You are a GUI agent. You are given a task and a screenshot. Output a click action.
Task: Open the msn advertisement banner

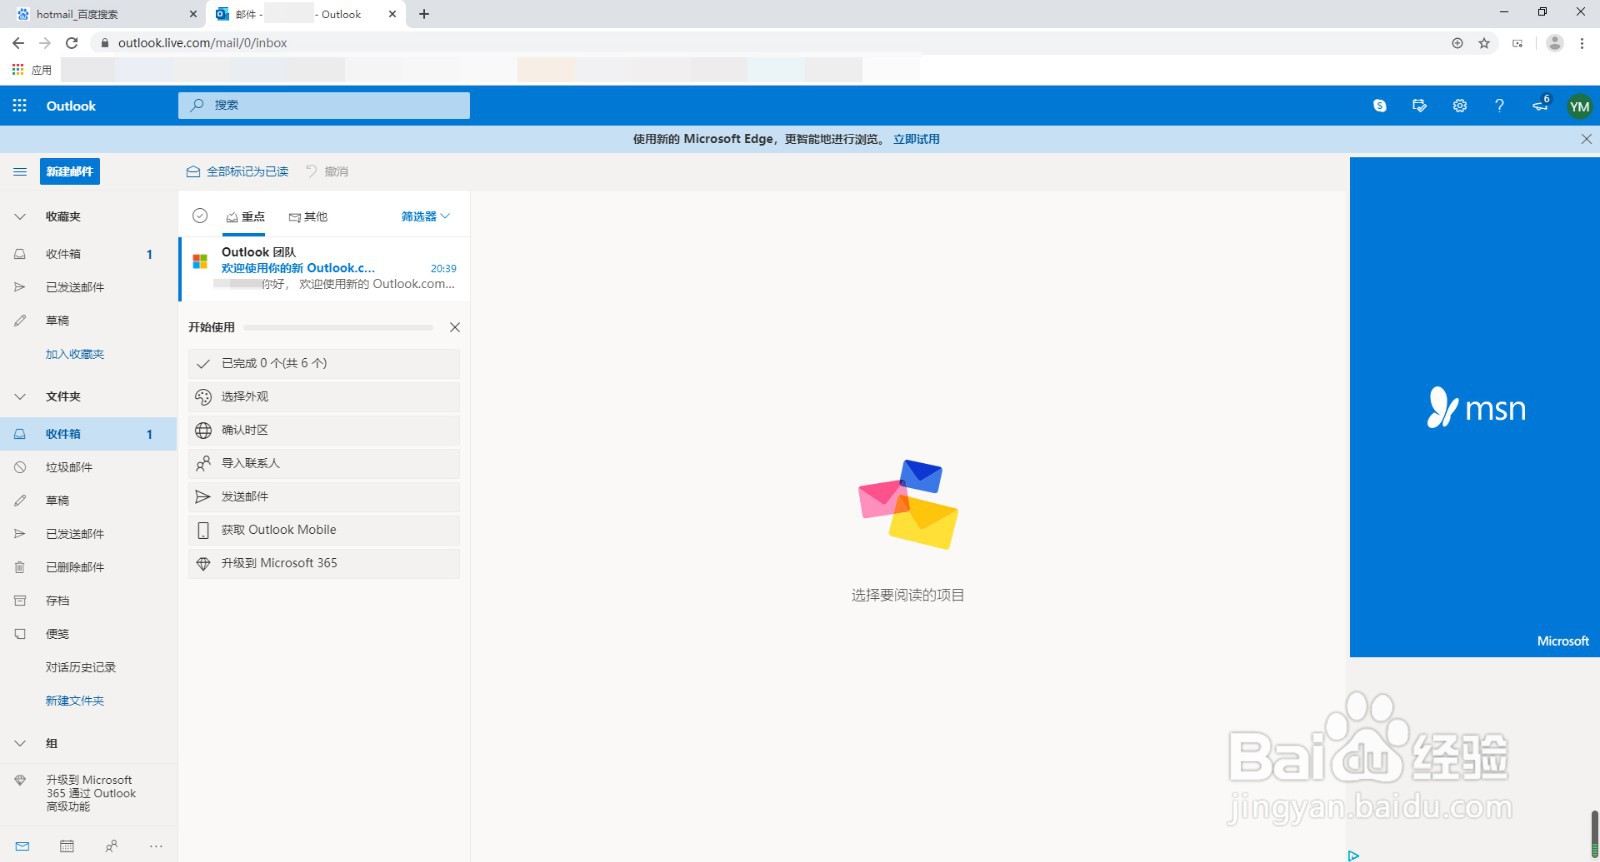click(1475, 407)
